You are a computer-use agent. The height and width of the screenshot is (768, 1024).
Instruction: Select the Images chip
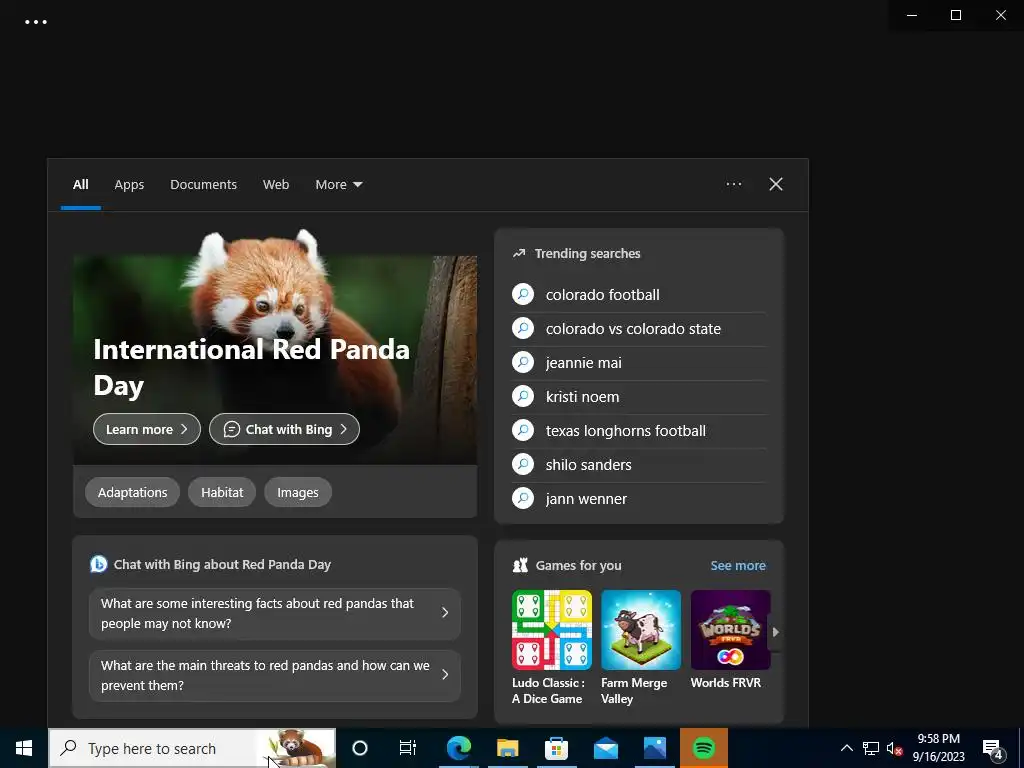298,492
